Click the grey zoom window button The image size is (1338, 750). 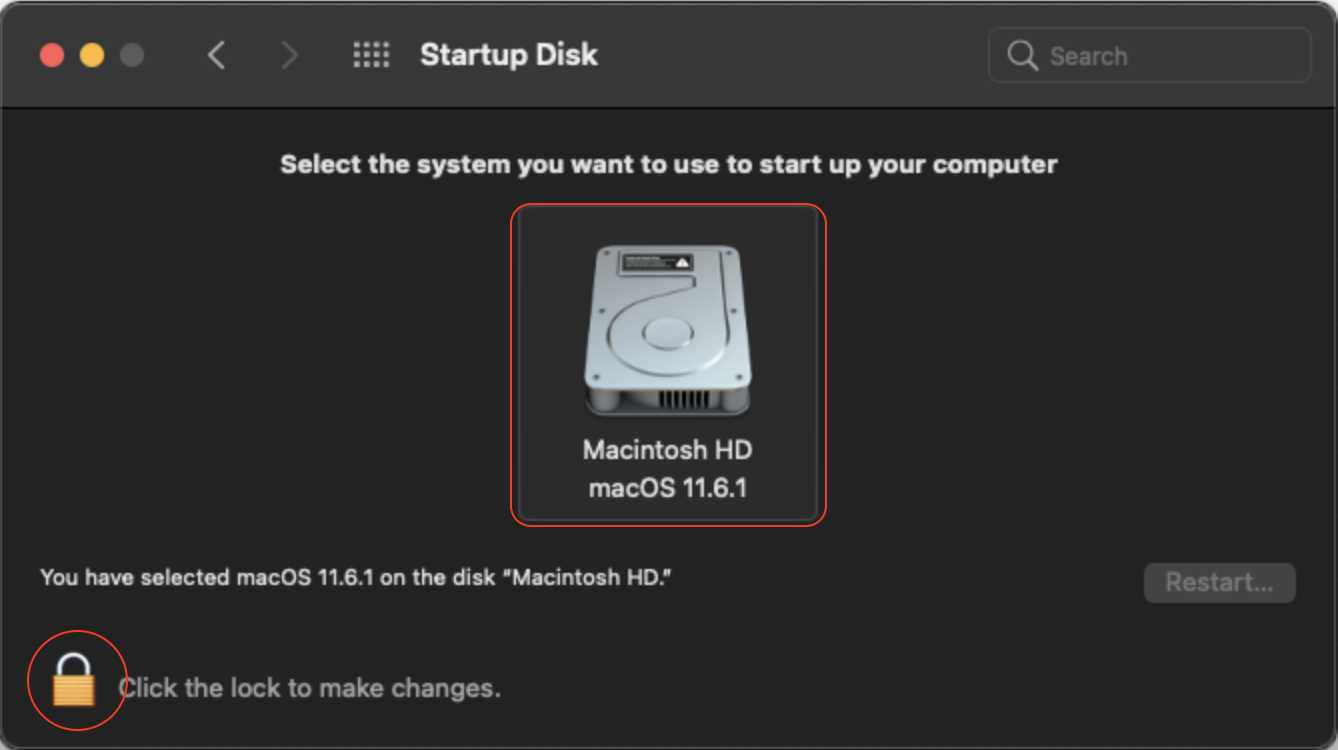[x=132, y=55]
